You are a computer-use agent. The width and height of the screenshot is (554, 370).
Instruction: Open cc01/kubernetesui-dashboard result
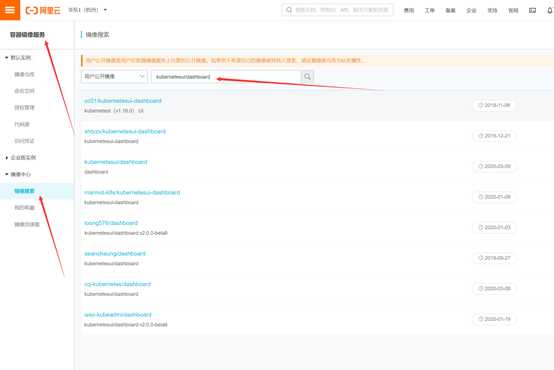(x=123, y=101)
